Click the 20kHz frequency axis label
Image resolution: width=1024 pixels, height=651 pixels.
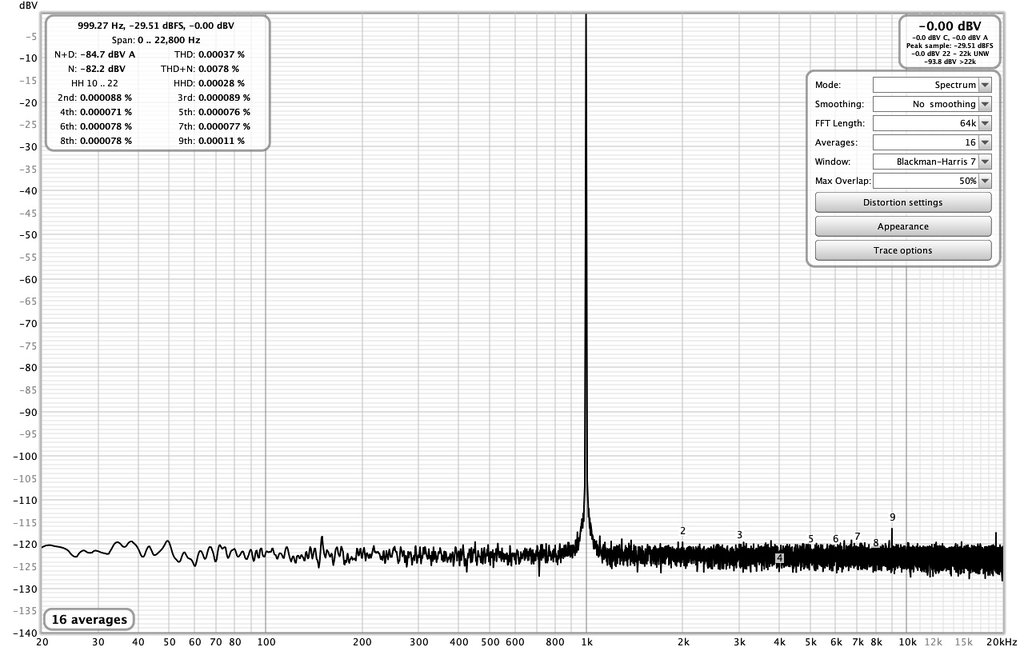coord(1002,642)
